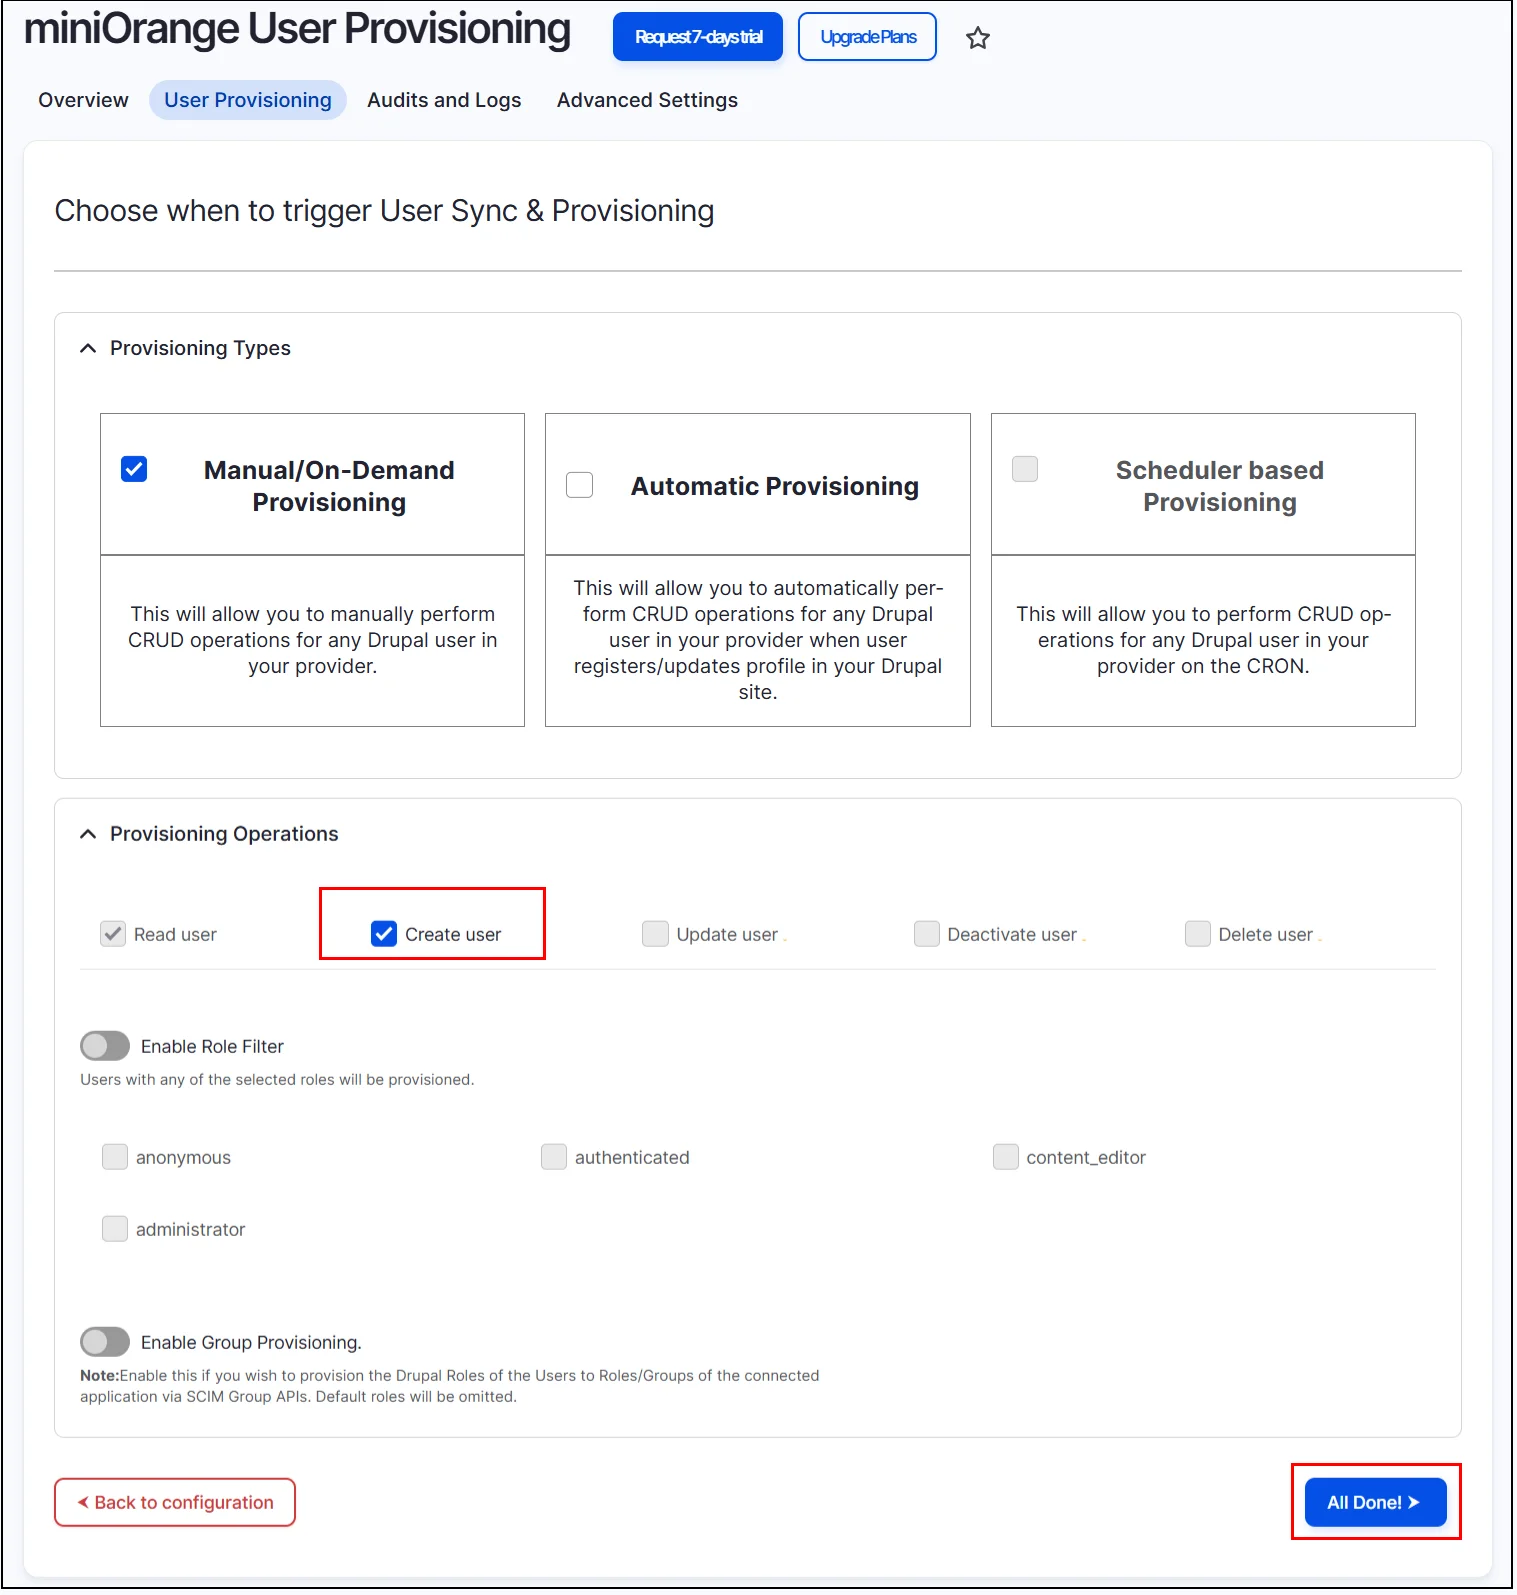Check the Delete user checkbox
Screen dimensions: 1517x1595
pos(1198,934)
